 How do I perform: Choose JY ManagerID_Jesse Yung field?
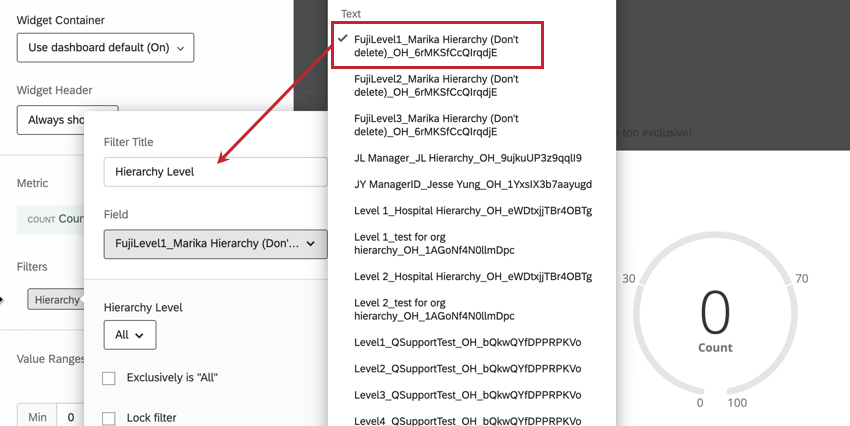point(472,184)
